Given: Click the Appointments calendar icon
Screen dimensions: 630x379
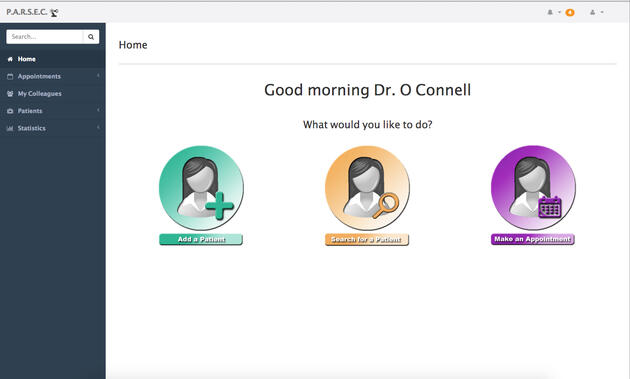Looking at the screenshot, I should (x=10, y=76).
